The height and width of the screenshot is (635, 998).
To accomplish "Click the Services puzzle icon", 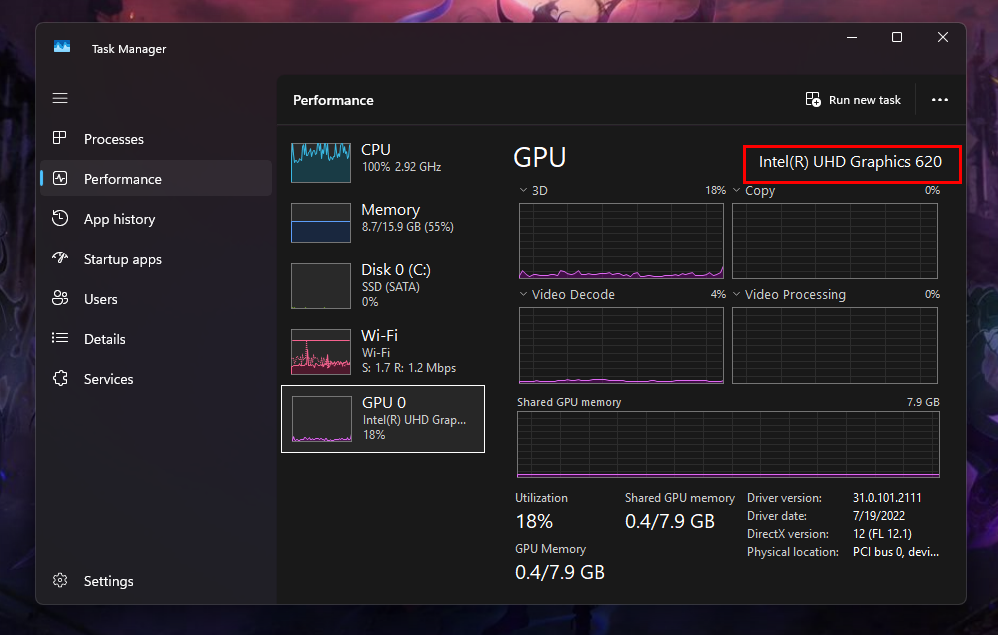I will click(60, 379).
